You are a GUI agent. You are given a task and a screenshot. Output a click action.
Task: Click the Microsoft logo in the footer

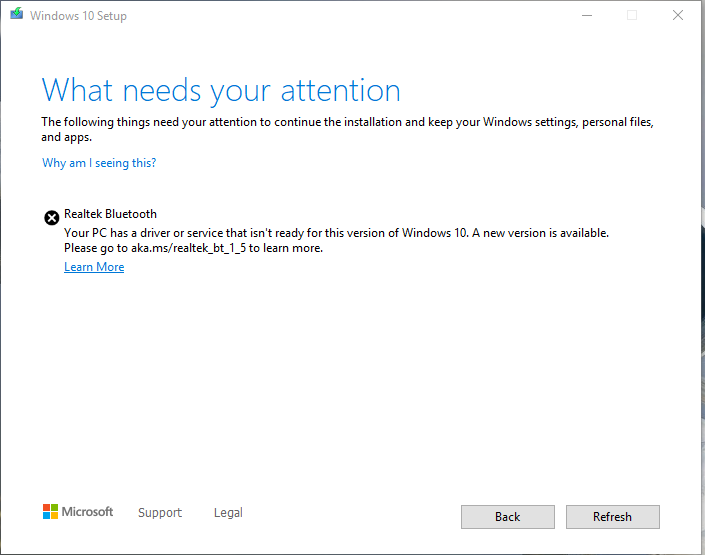78,512
